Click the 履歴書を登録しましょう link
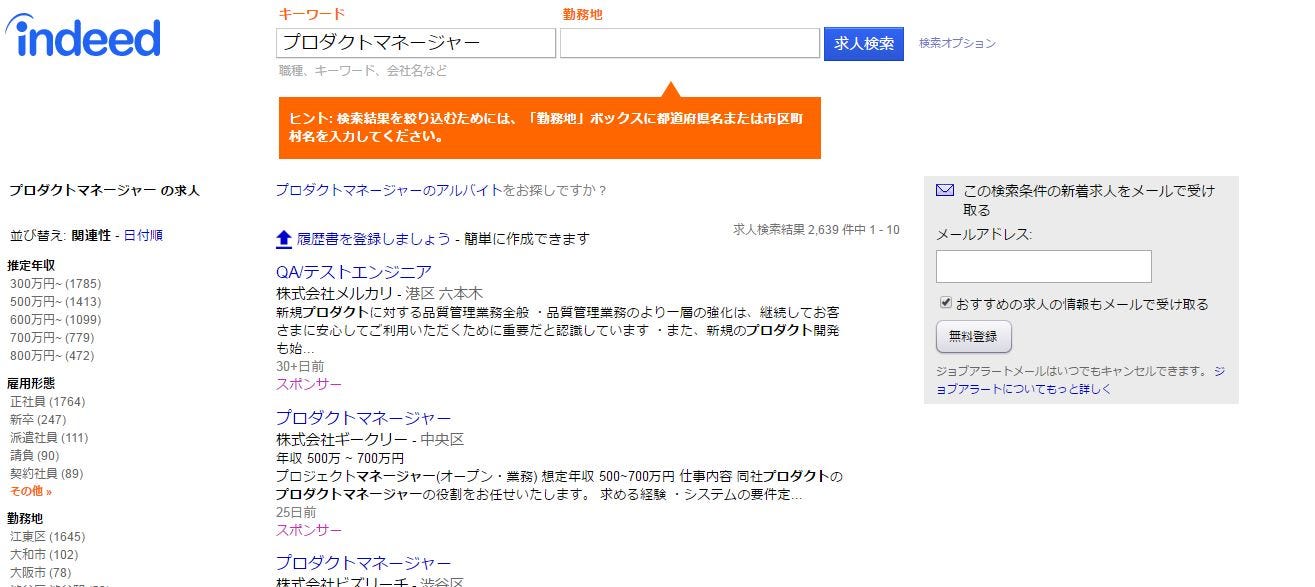Image resolution: width=1315 pixels, height=587 pixels. 374,239
